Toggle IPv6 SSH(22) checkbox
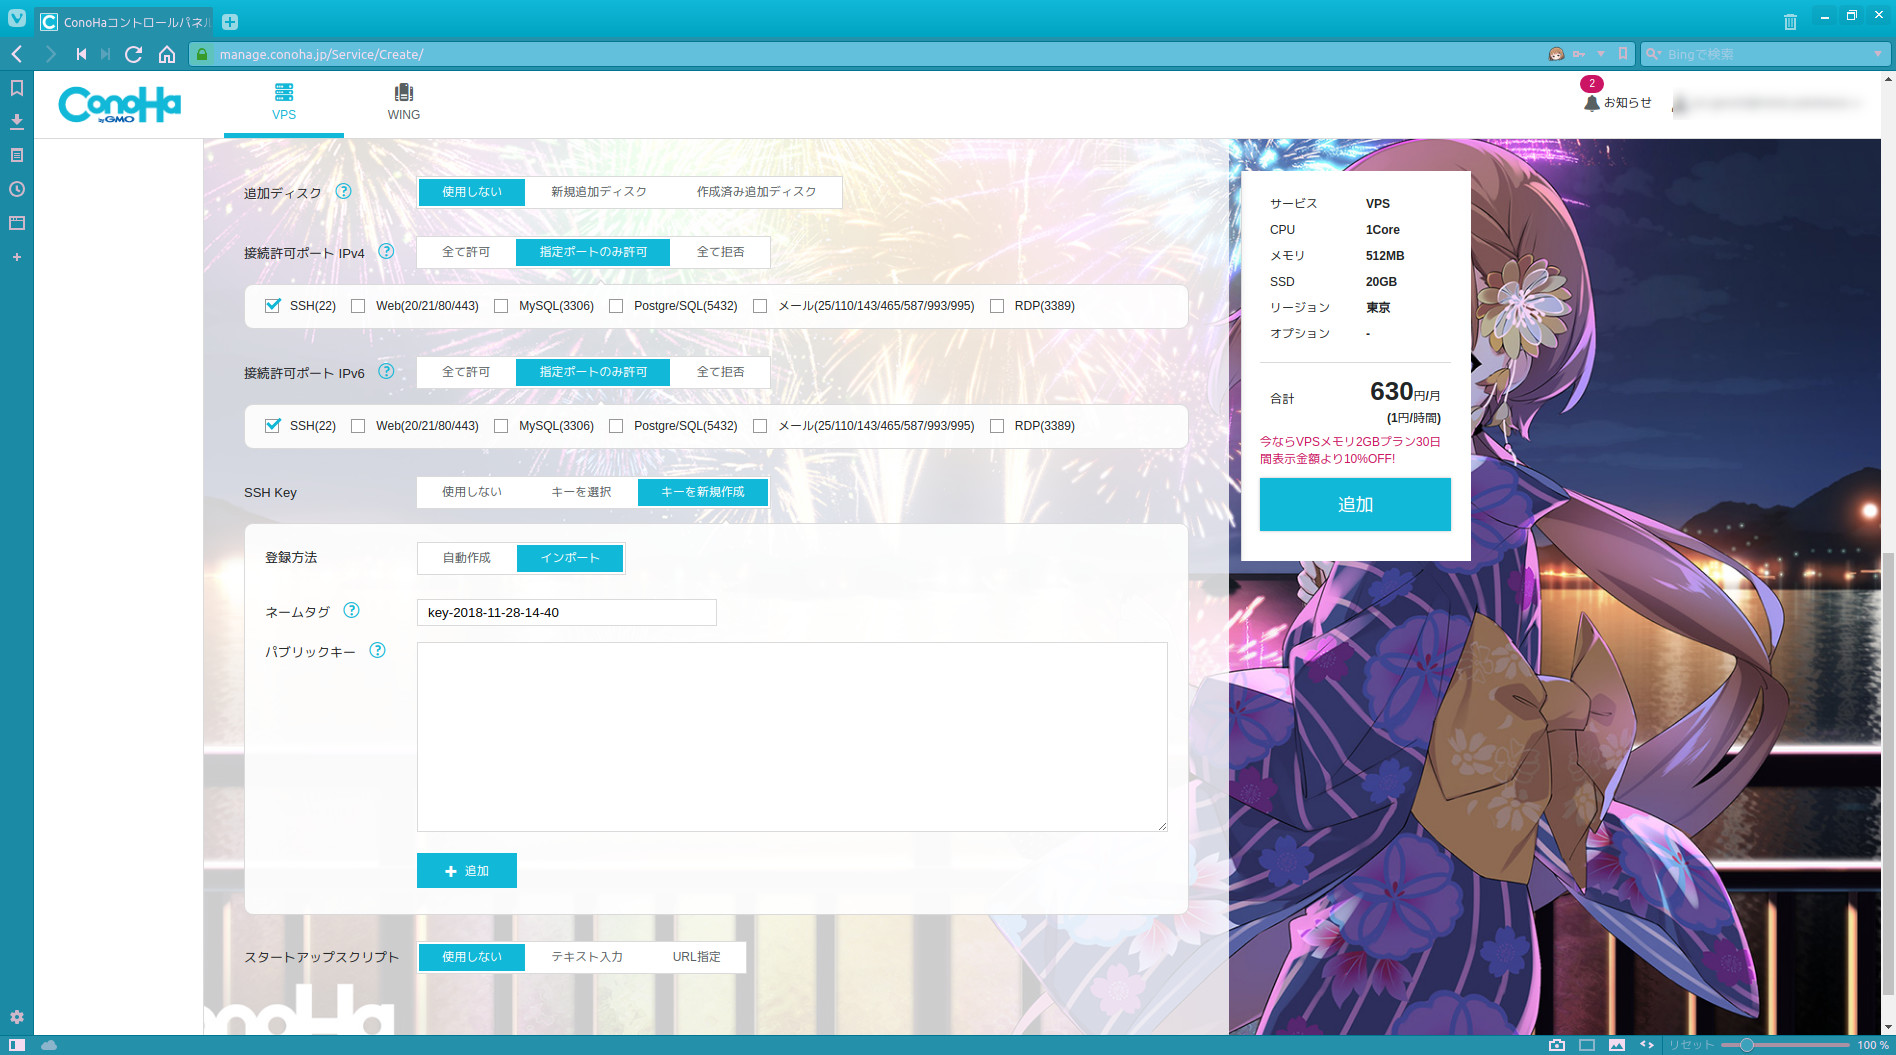1896x1055 pixels. tap(272, 426)
